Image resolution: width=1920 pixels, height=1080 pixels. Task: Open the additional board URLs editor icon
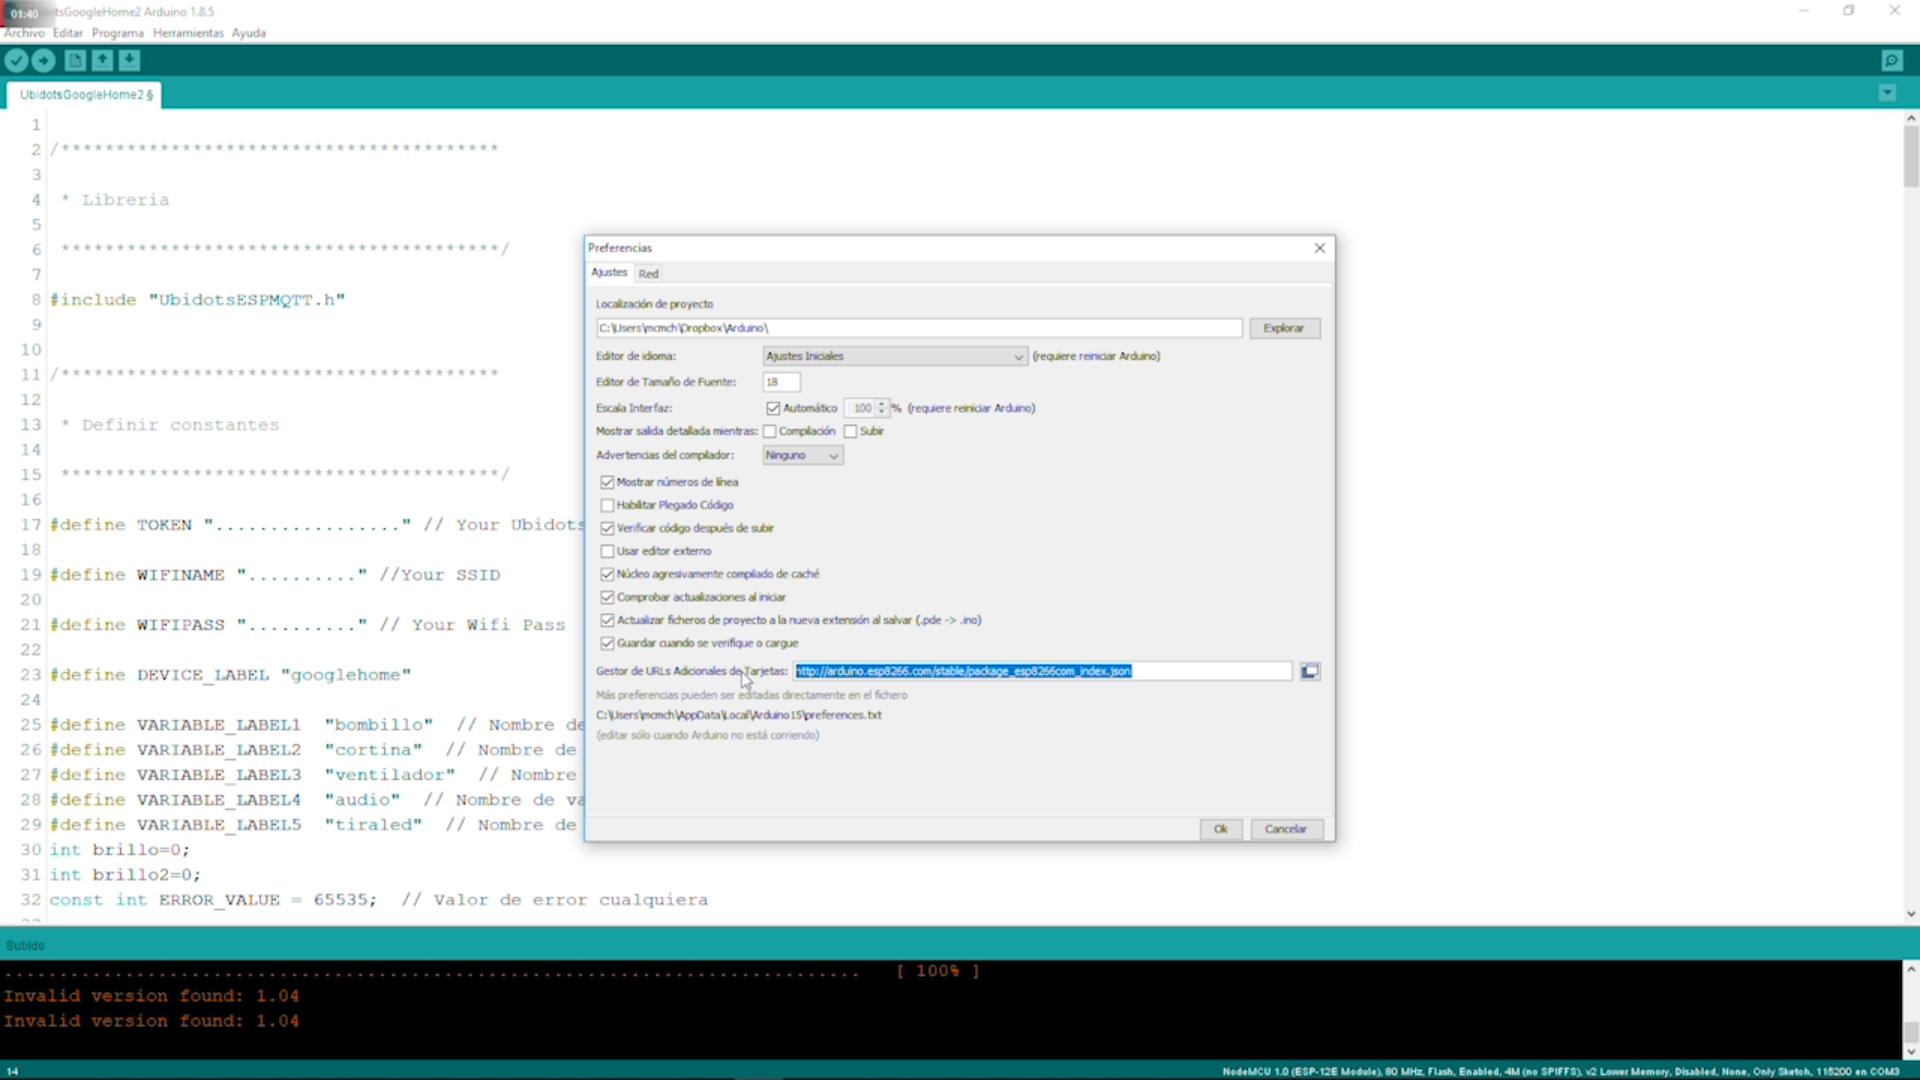pos(1310,671)
